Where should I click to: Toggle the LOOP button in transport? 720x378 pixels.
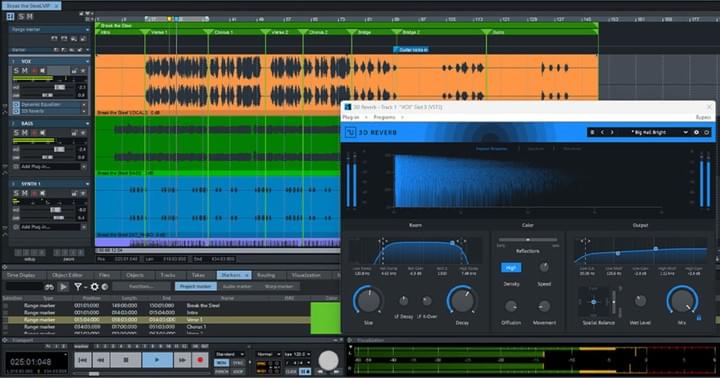(x=238, y=371)
